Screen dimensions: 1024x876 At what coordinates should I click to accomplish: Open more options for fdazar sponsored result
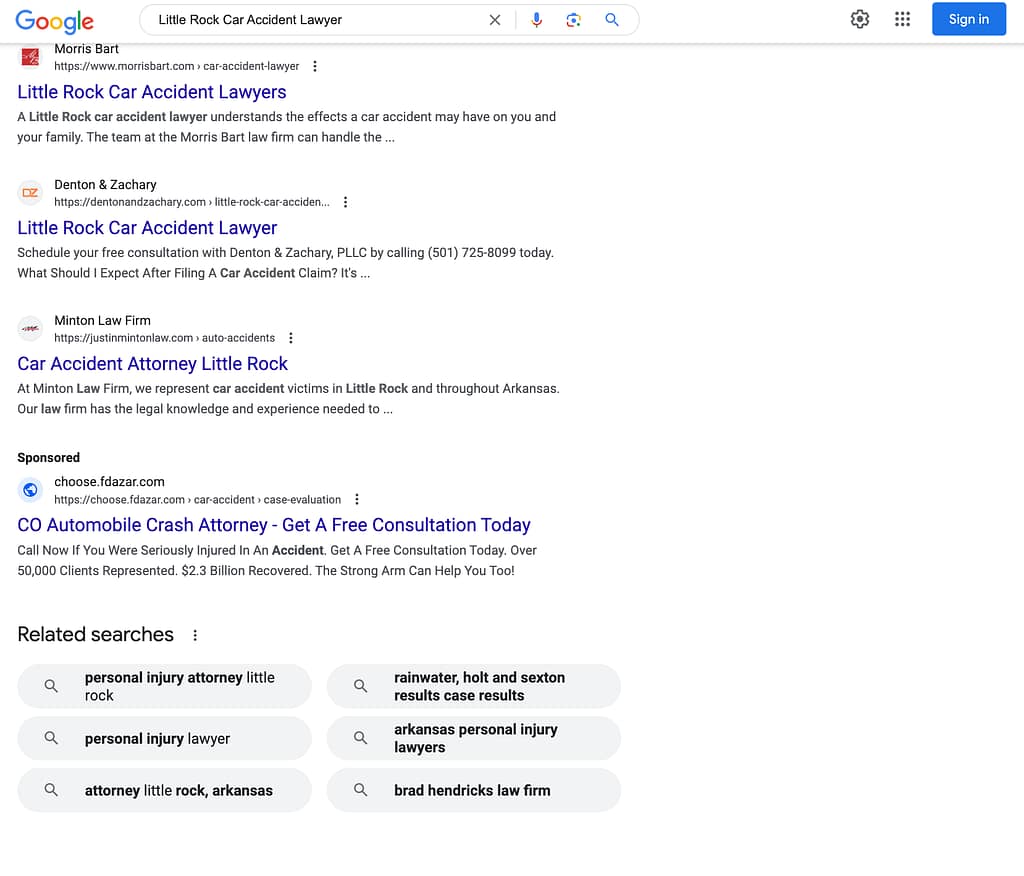357,499
